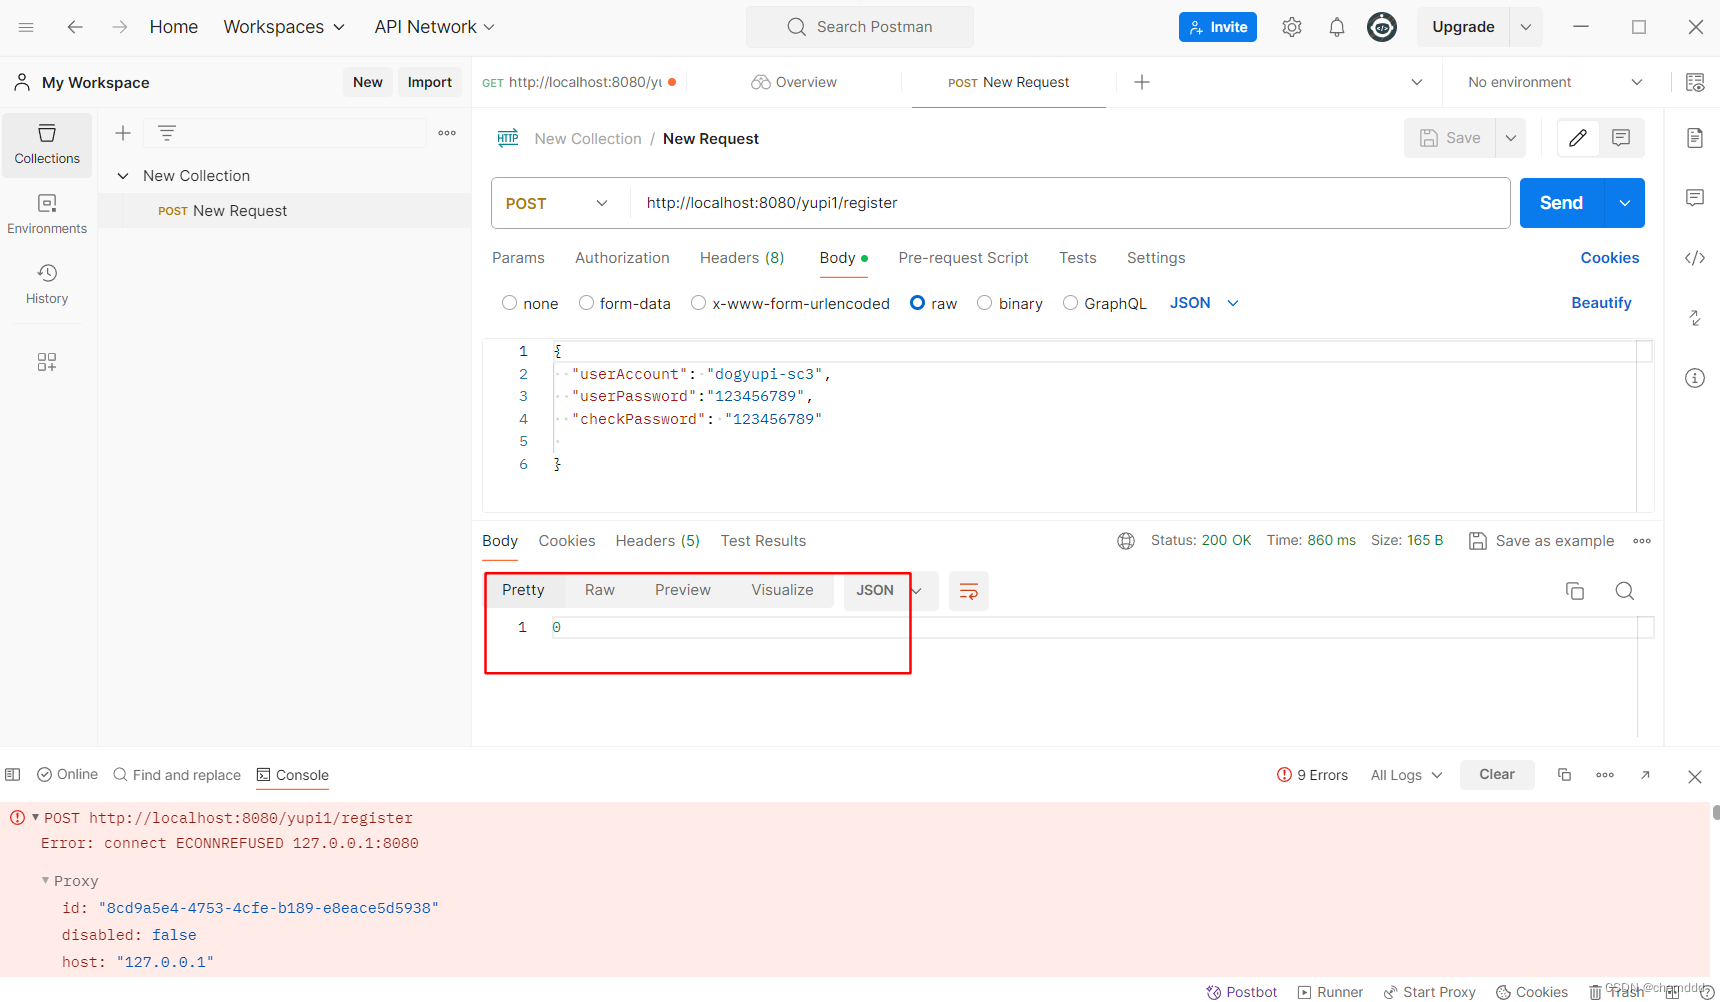
Task: Open Postman settings gear
Action: pos(1292,27)
